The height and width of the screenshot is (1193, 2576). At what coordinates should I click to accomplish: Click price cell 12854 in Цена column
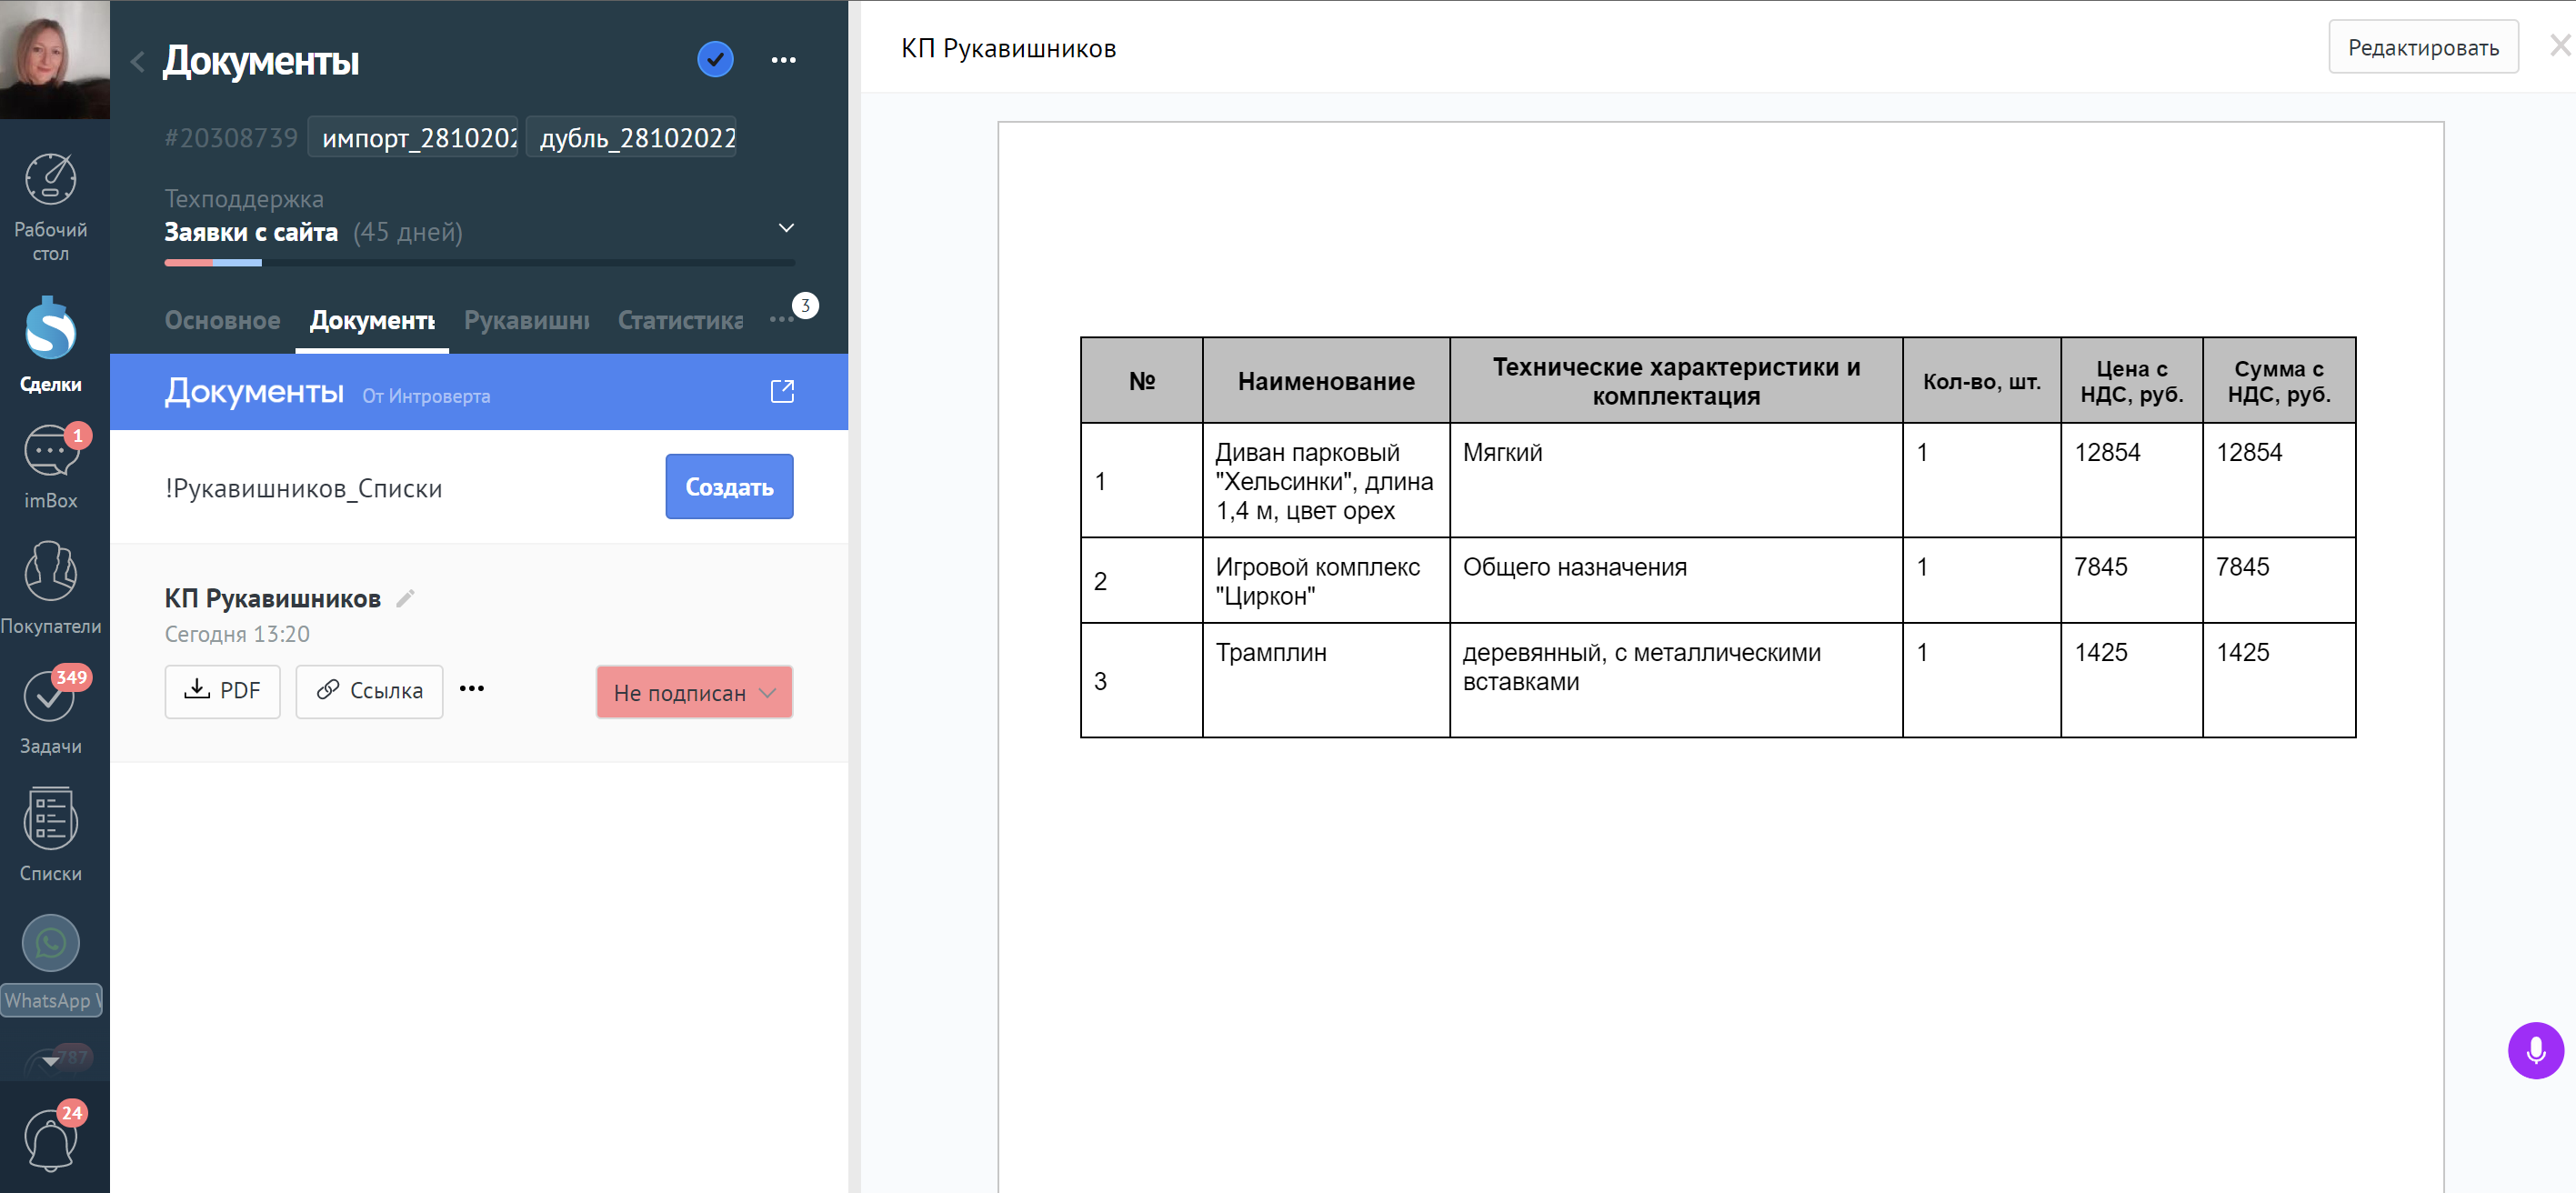coord(2131,480)
